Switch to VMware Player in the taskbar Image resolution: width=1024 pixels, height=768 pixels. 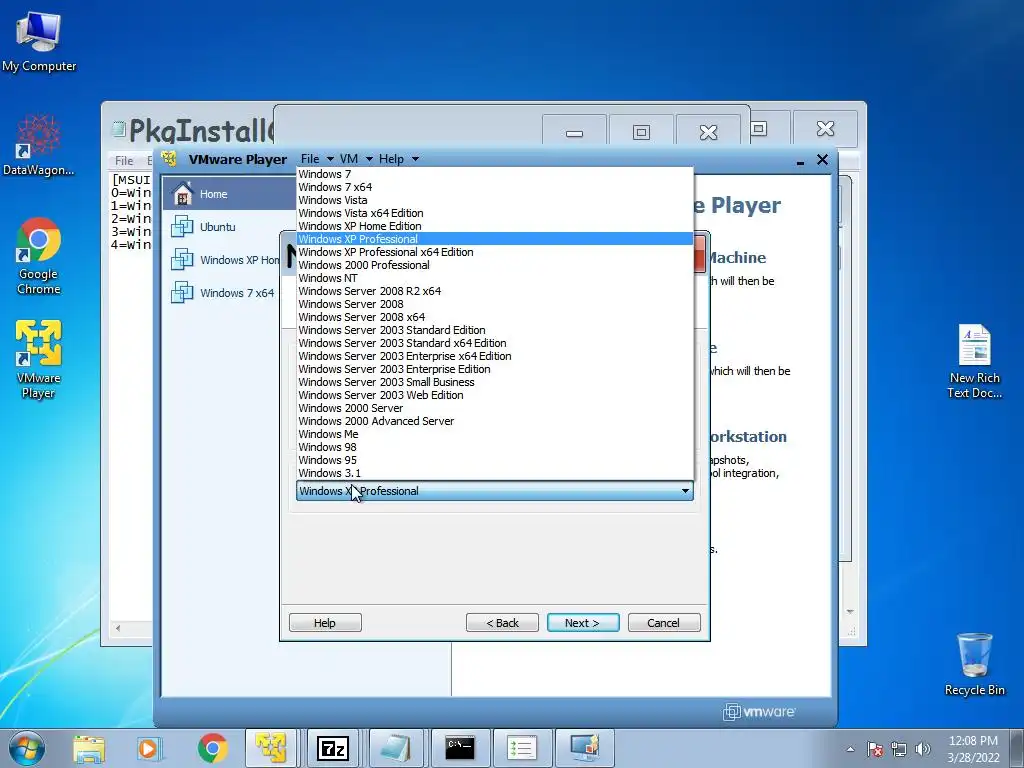coord(271,748)
